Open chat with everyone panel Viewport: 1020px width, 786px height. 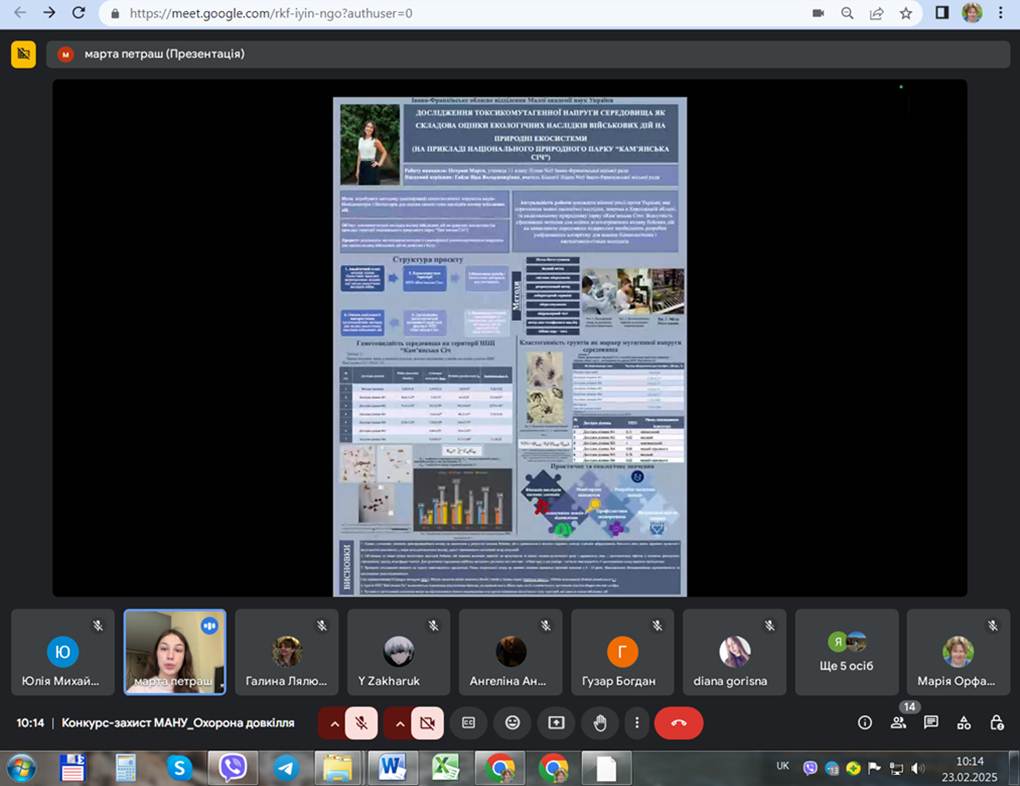pyautogui.click(x=931, y=723)
